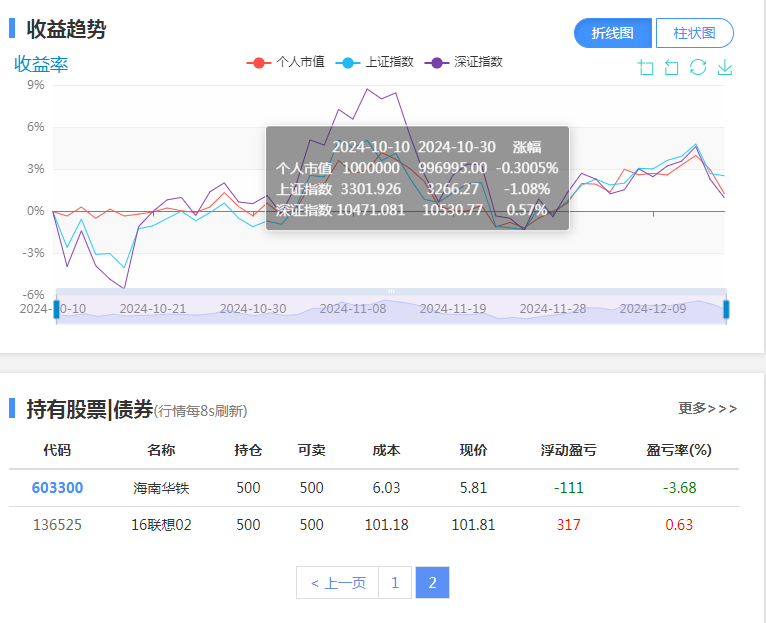The image size is (766, 623).
Task: Toggle the 深证指数 legend series
Action: [x=464, y=62]
